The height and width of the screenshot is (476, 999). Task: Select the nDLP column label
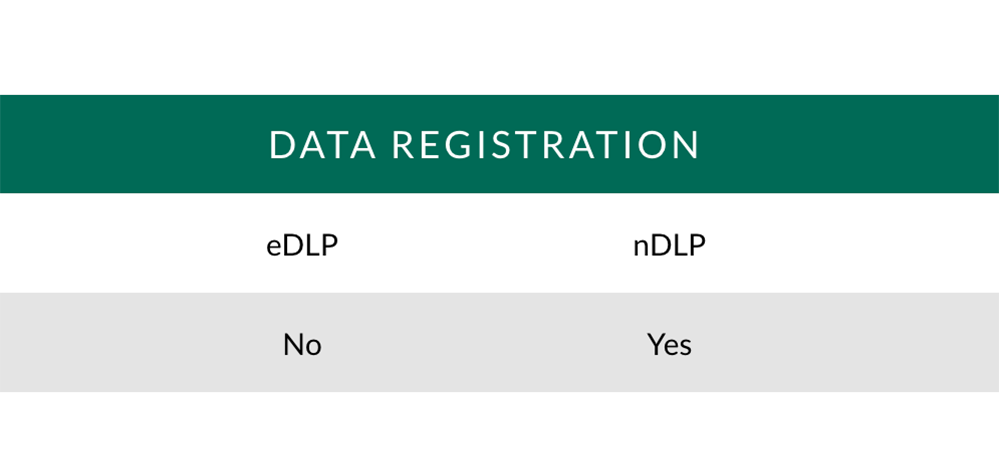tap(670, 245)
